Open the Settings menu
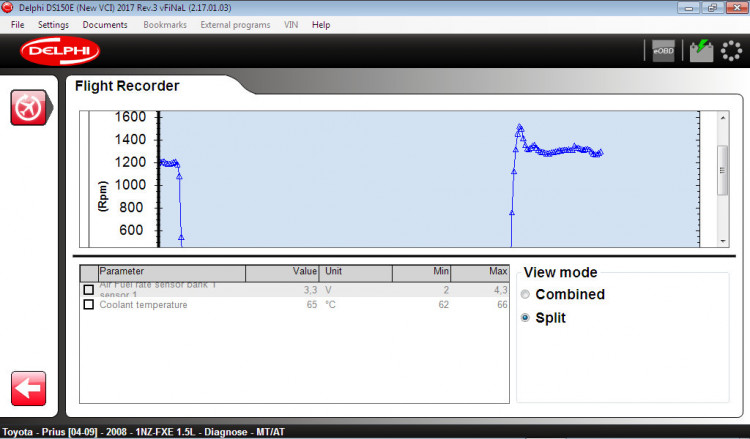Image resolution: width=750 pixels, height=439 pixels. click(x=53, y=24)
